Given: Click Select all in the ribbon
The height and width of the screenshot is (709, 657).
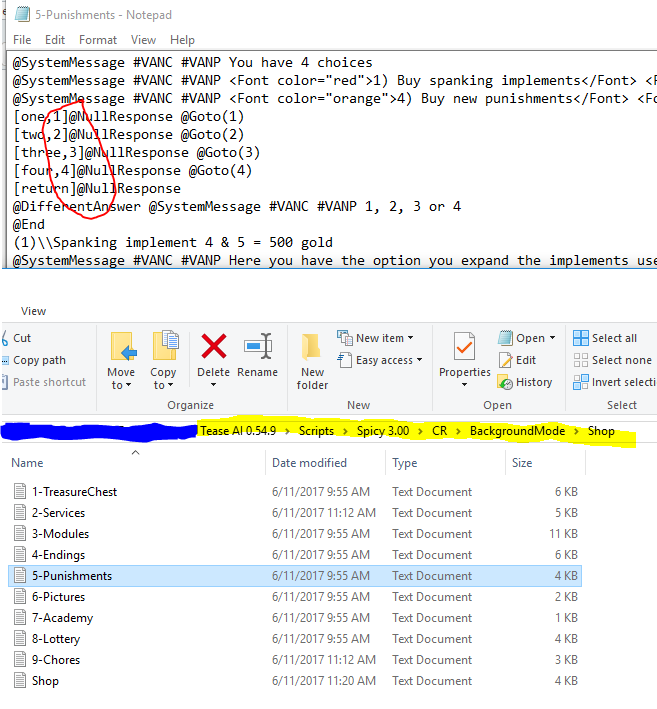Looking at the screenshot, I should click(605, 338).
